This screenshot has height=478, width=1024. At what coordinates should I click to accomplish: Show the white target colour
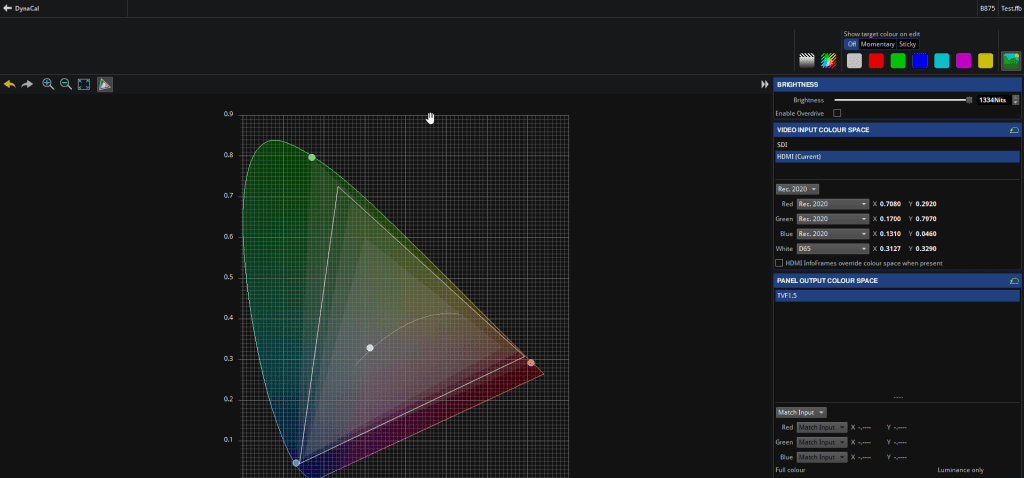(x=854, y=61)
